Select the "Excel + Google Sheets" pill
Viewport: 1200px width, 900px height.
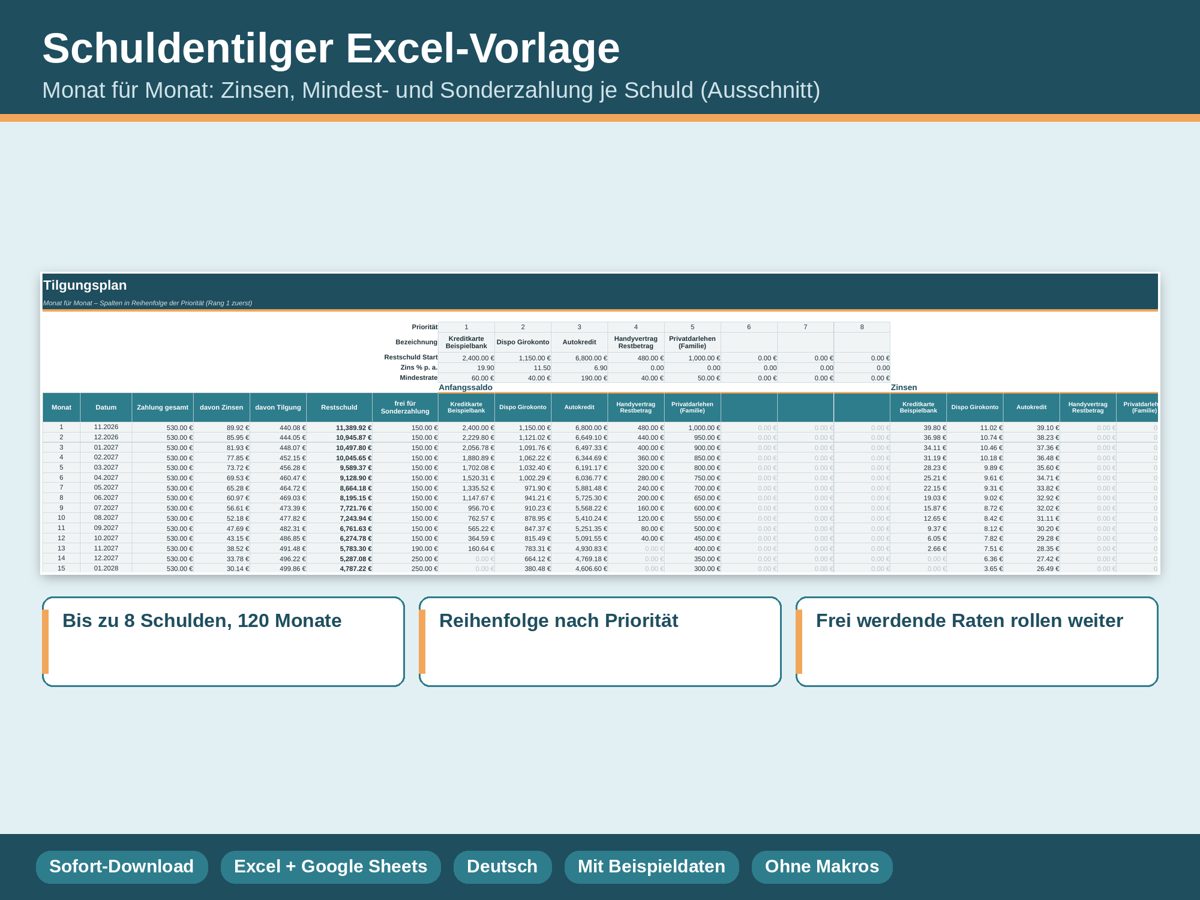pyautogui.click(x=331, y=867)
